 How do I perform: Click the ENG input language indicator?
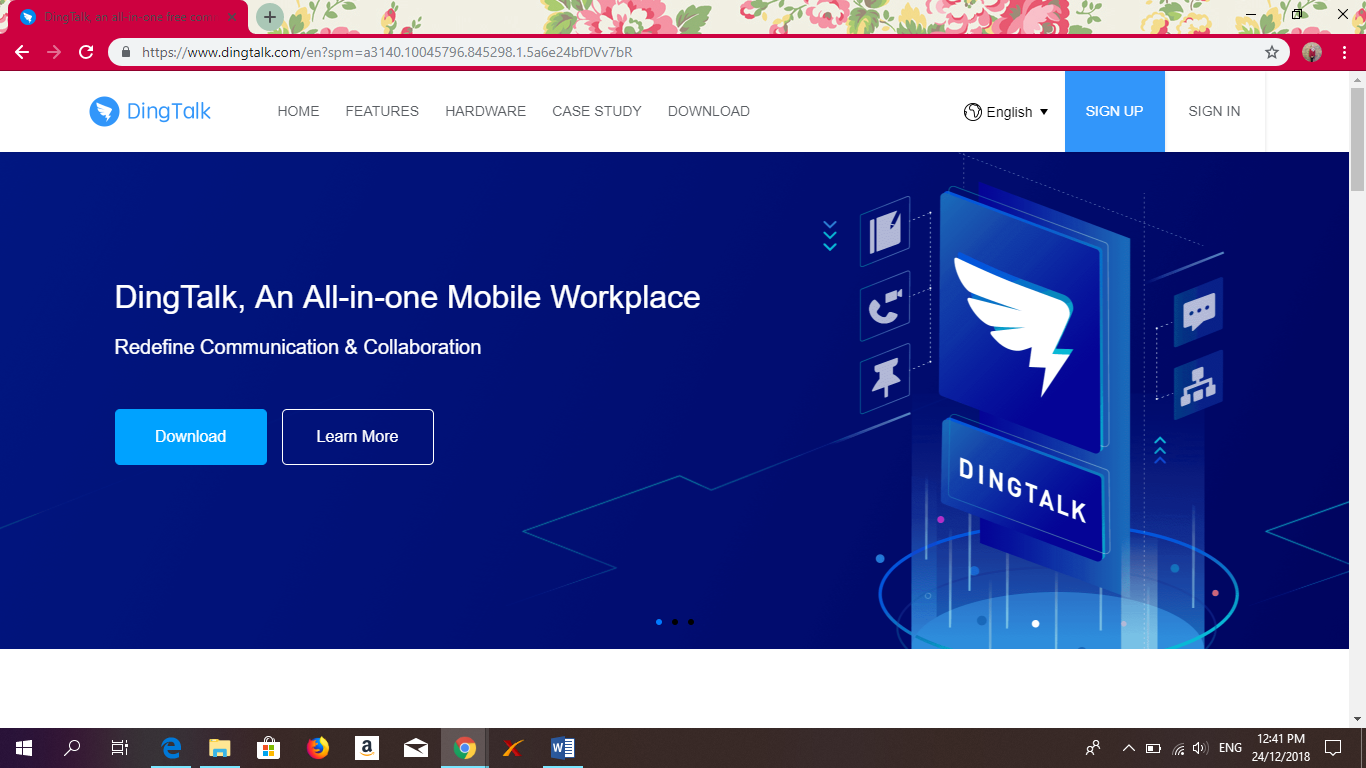1231,748
